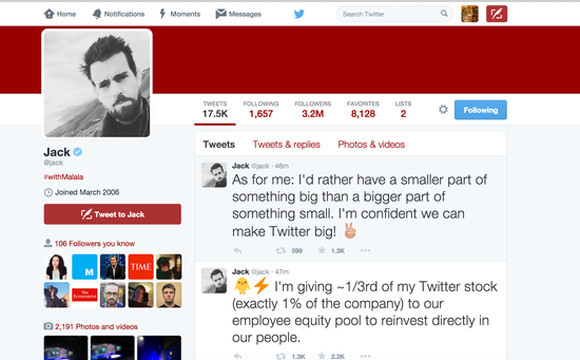
Task: Switch to Tweets & replies tab
Action: click(286, 144)
